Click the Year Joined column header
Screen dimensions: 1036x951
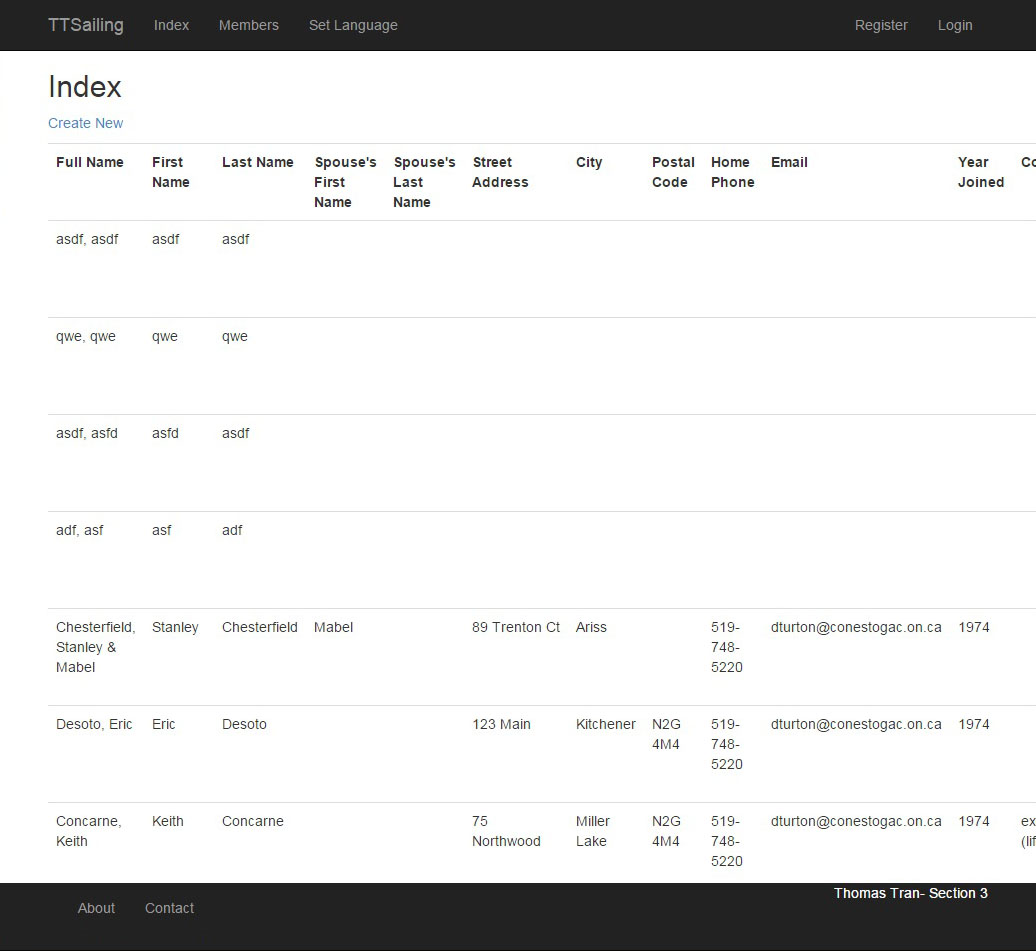[x=980, y=172]
